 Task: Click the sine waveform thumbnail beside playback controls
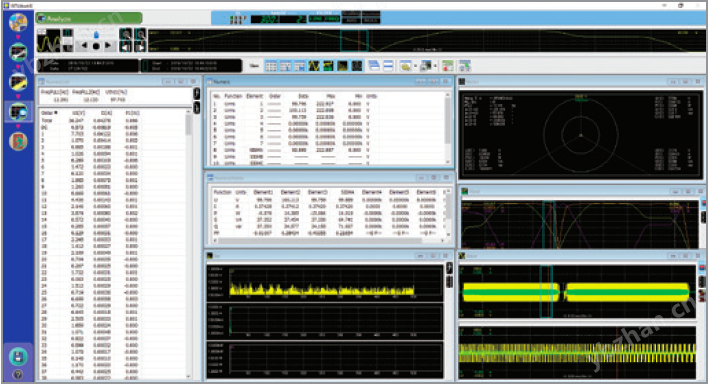click(48, 41)
